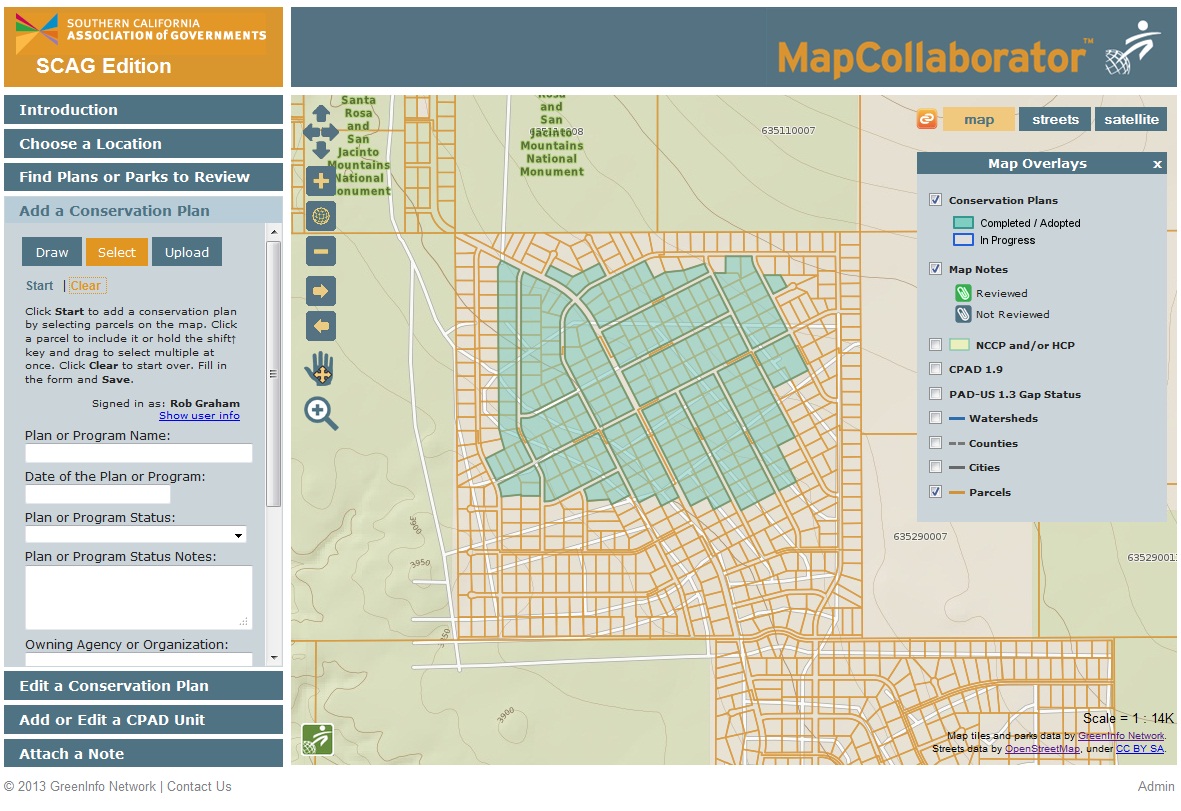Expand Edit a Conservation Plan section
This screenshot has height=811, width=1181.
[x=143, y=686]
